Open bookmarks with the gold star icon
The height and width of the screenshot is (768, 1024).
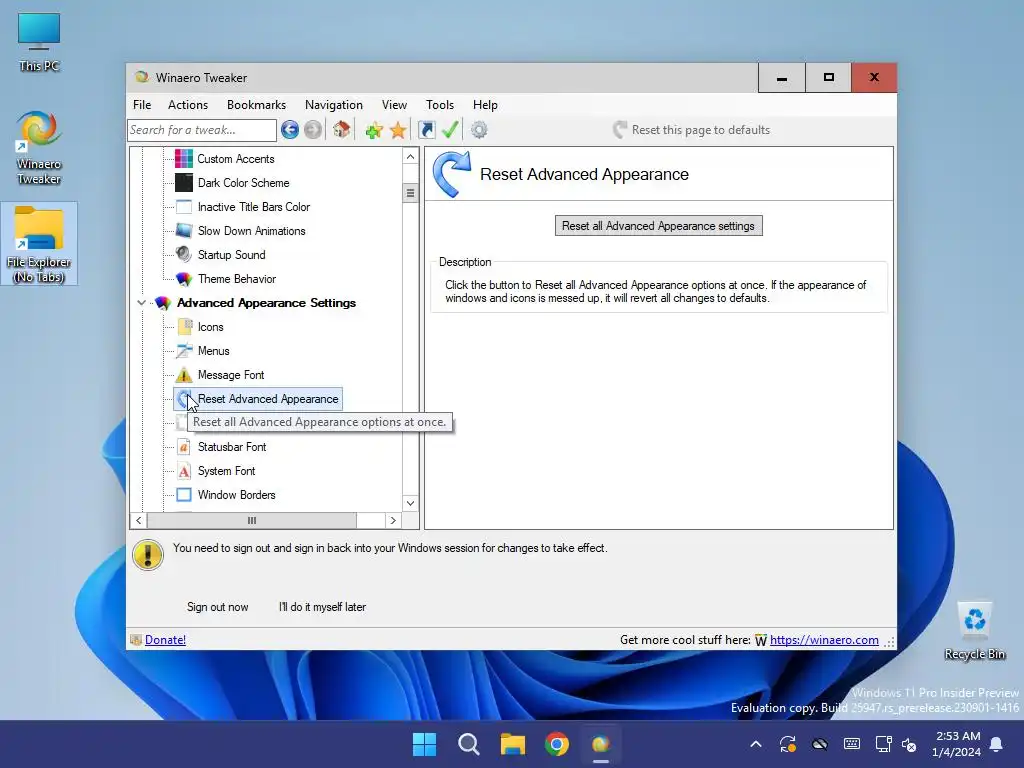click(x=398, y=130)
